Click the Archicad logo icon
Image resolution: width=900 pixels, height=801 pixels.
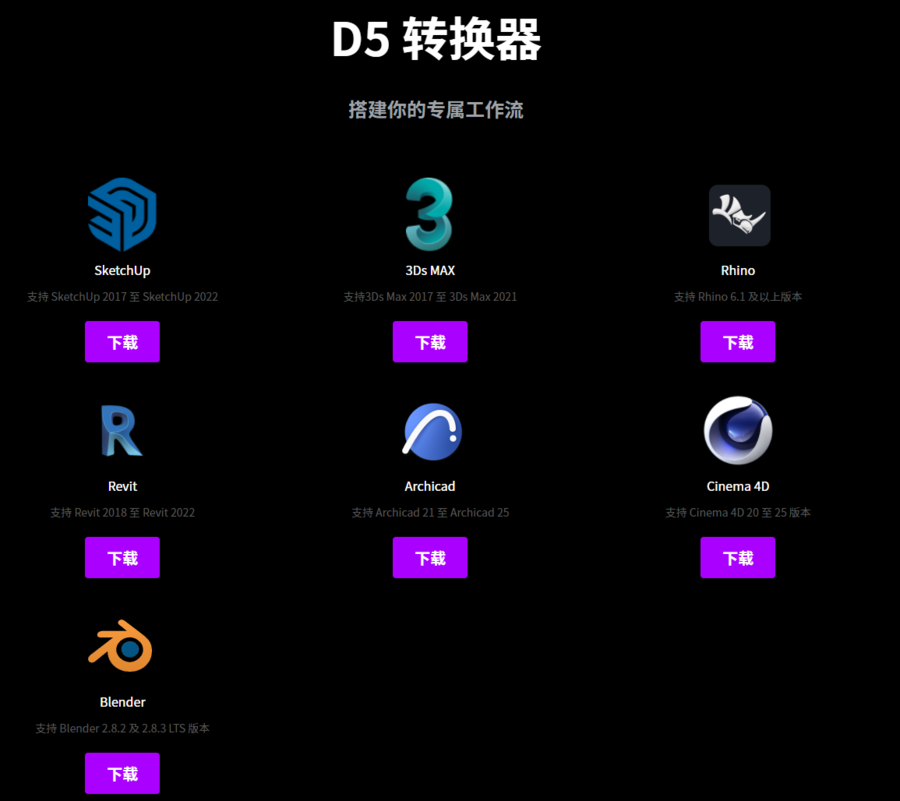432,431
